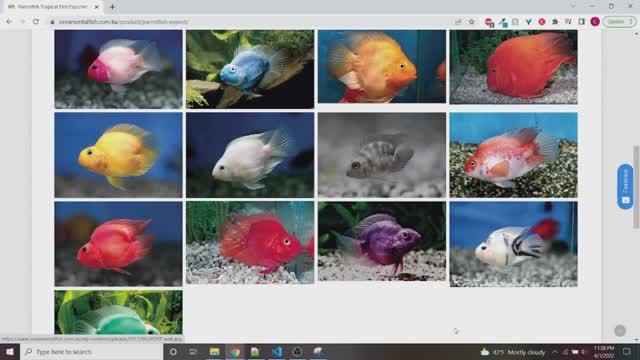
Task: Open the pink-headed white parrotfish photo
Action: 118,69
